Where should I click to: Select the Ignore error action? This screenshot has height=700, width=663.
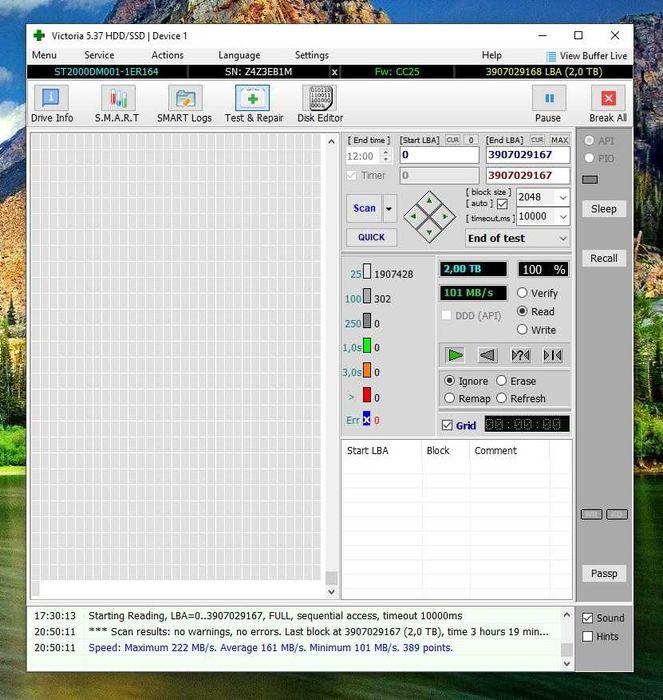tap(450, 381)
